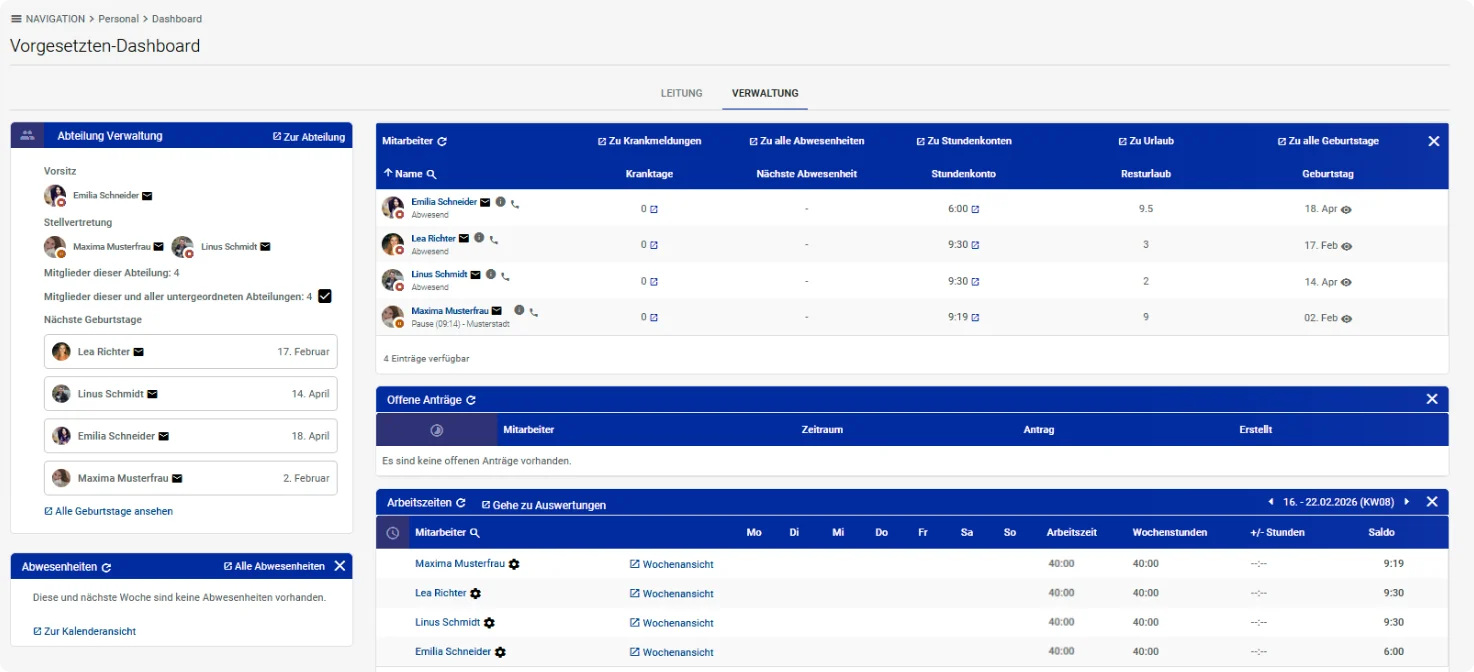
Task: Call Maxima Musterfrau via the phone icon
Action: click(x=533, y=311)
